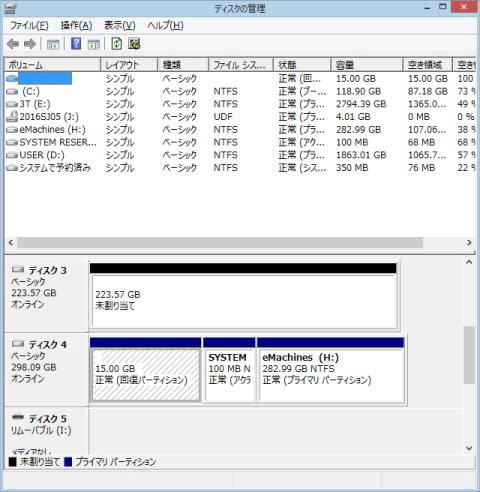Click the volume list left scroll arrow
Image resolution: width=480 pixels, height=492 pixels.
tap(11, 242)
